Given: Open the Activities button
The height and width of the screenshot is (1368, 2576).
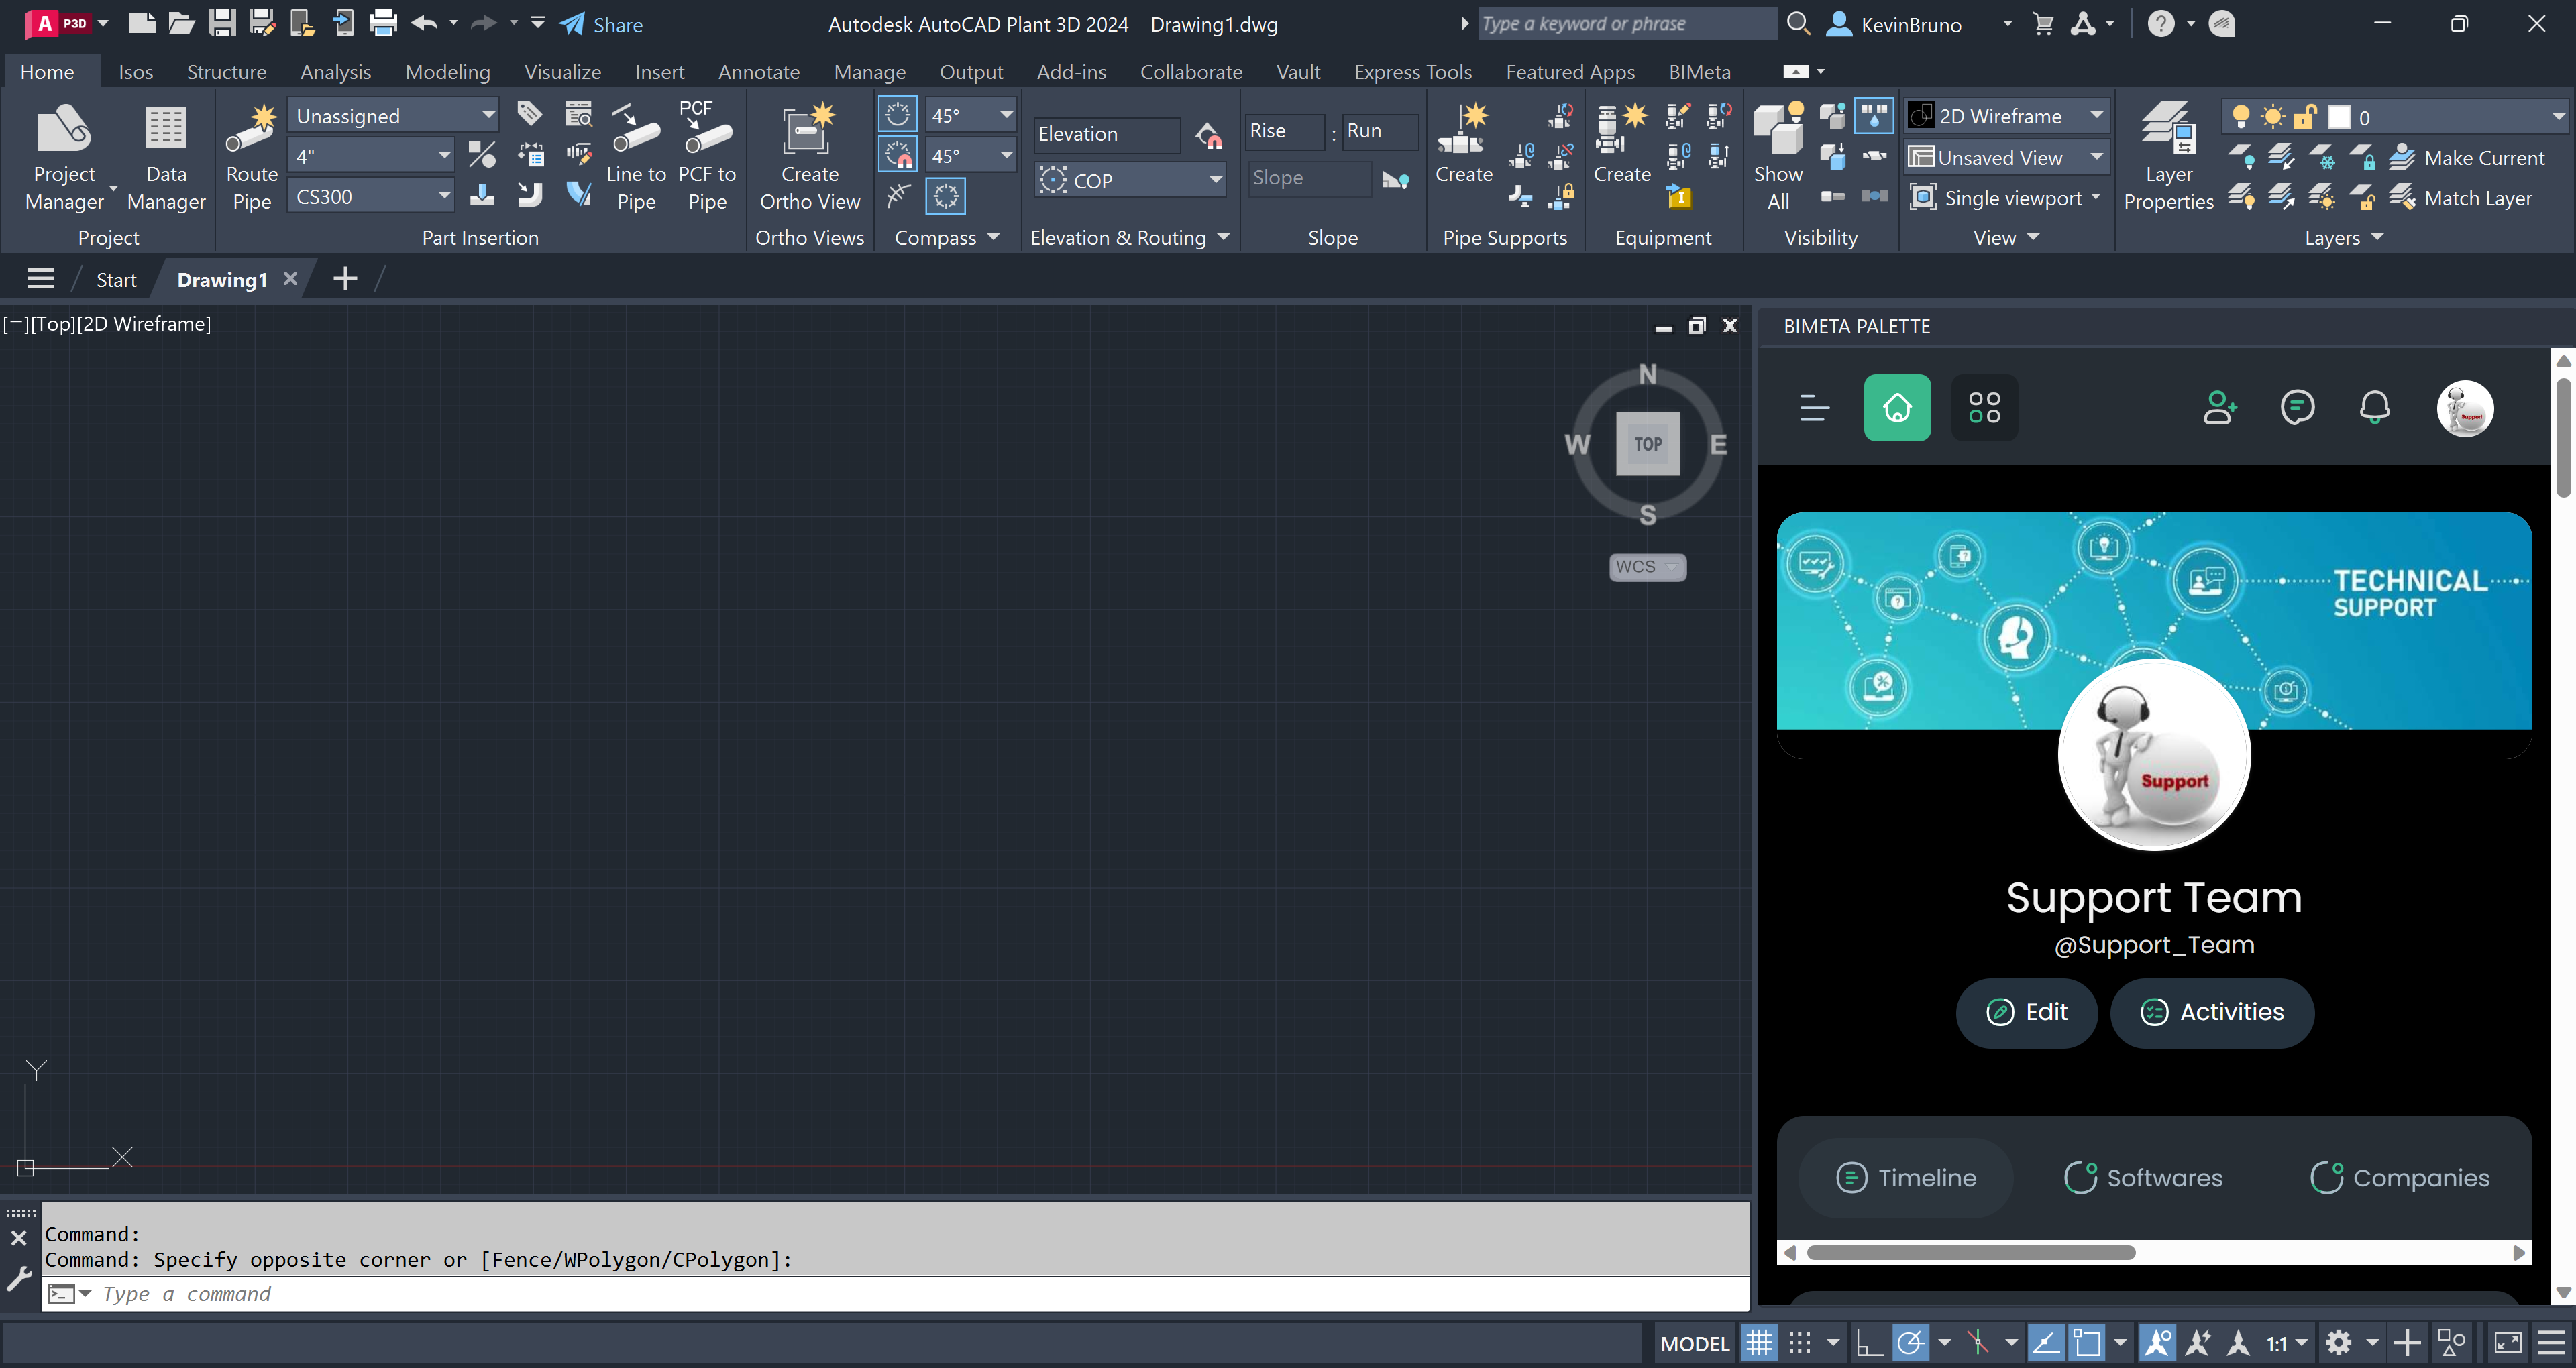Looking at the screenshot, I should 2211,1012.
